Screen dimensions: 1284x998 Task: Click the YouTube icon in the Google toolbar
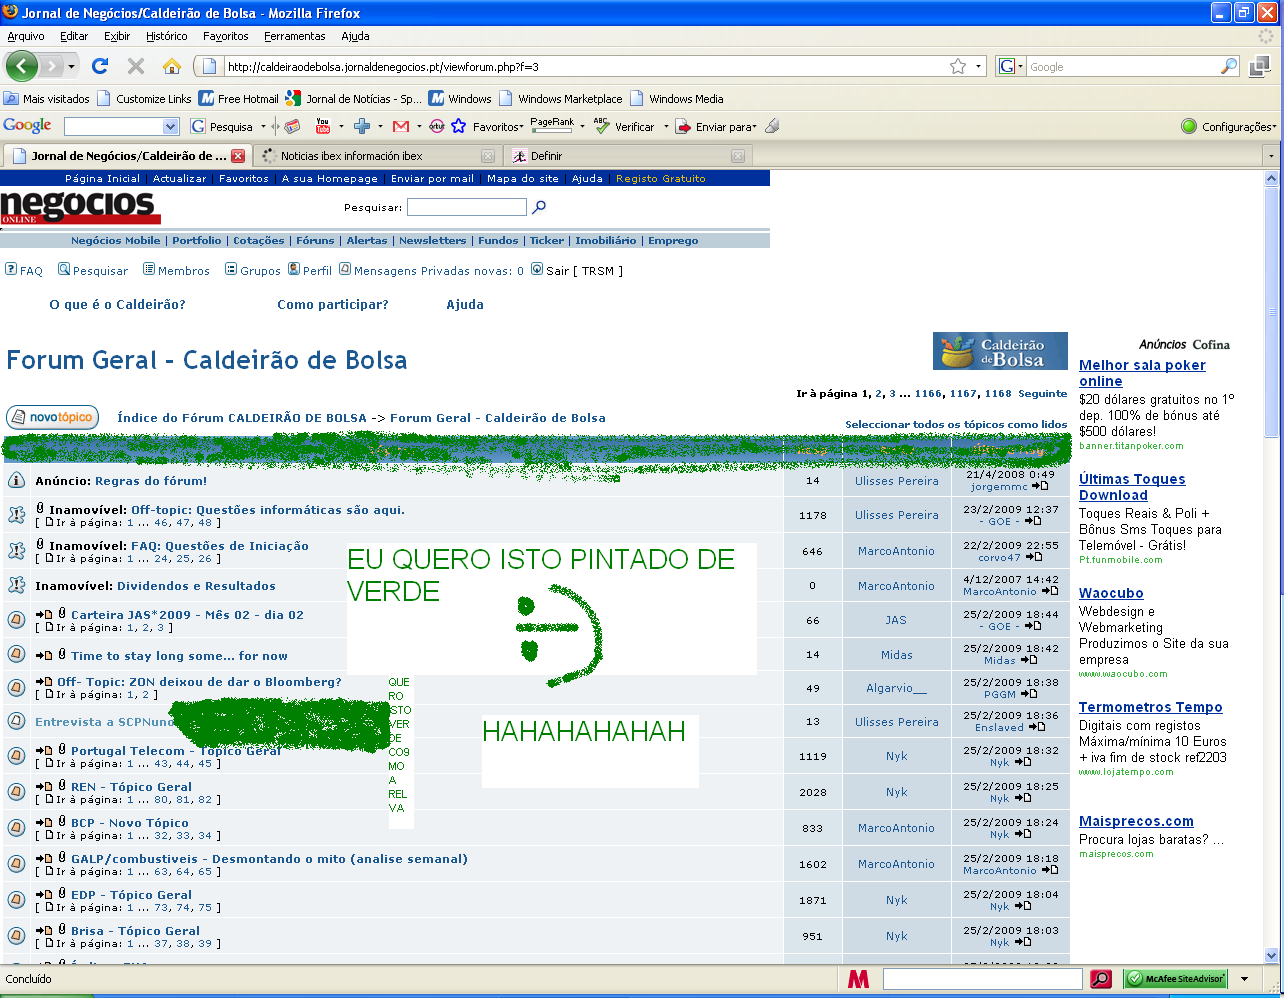click(322, 126)
